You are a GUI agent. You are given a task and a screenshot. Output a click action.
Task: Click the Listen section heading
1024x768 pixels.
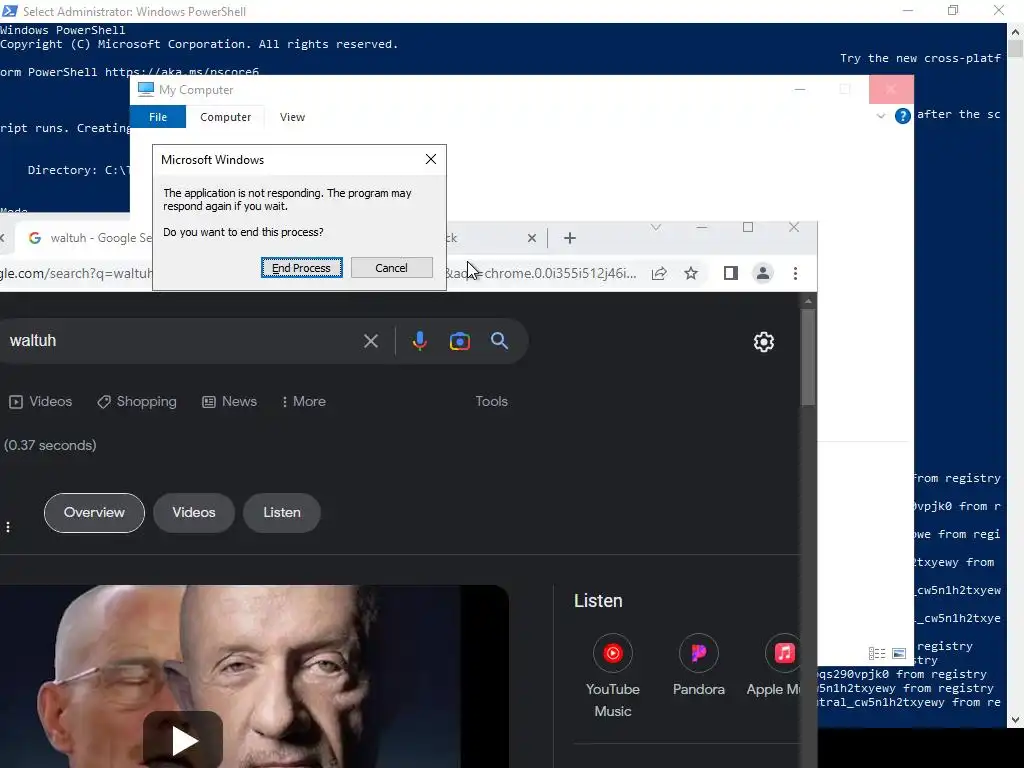click(x=598, y=601)
